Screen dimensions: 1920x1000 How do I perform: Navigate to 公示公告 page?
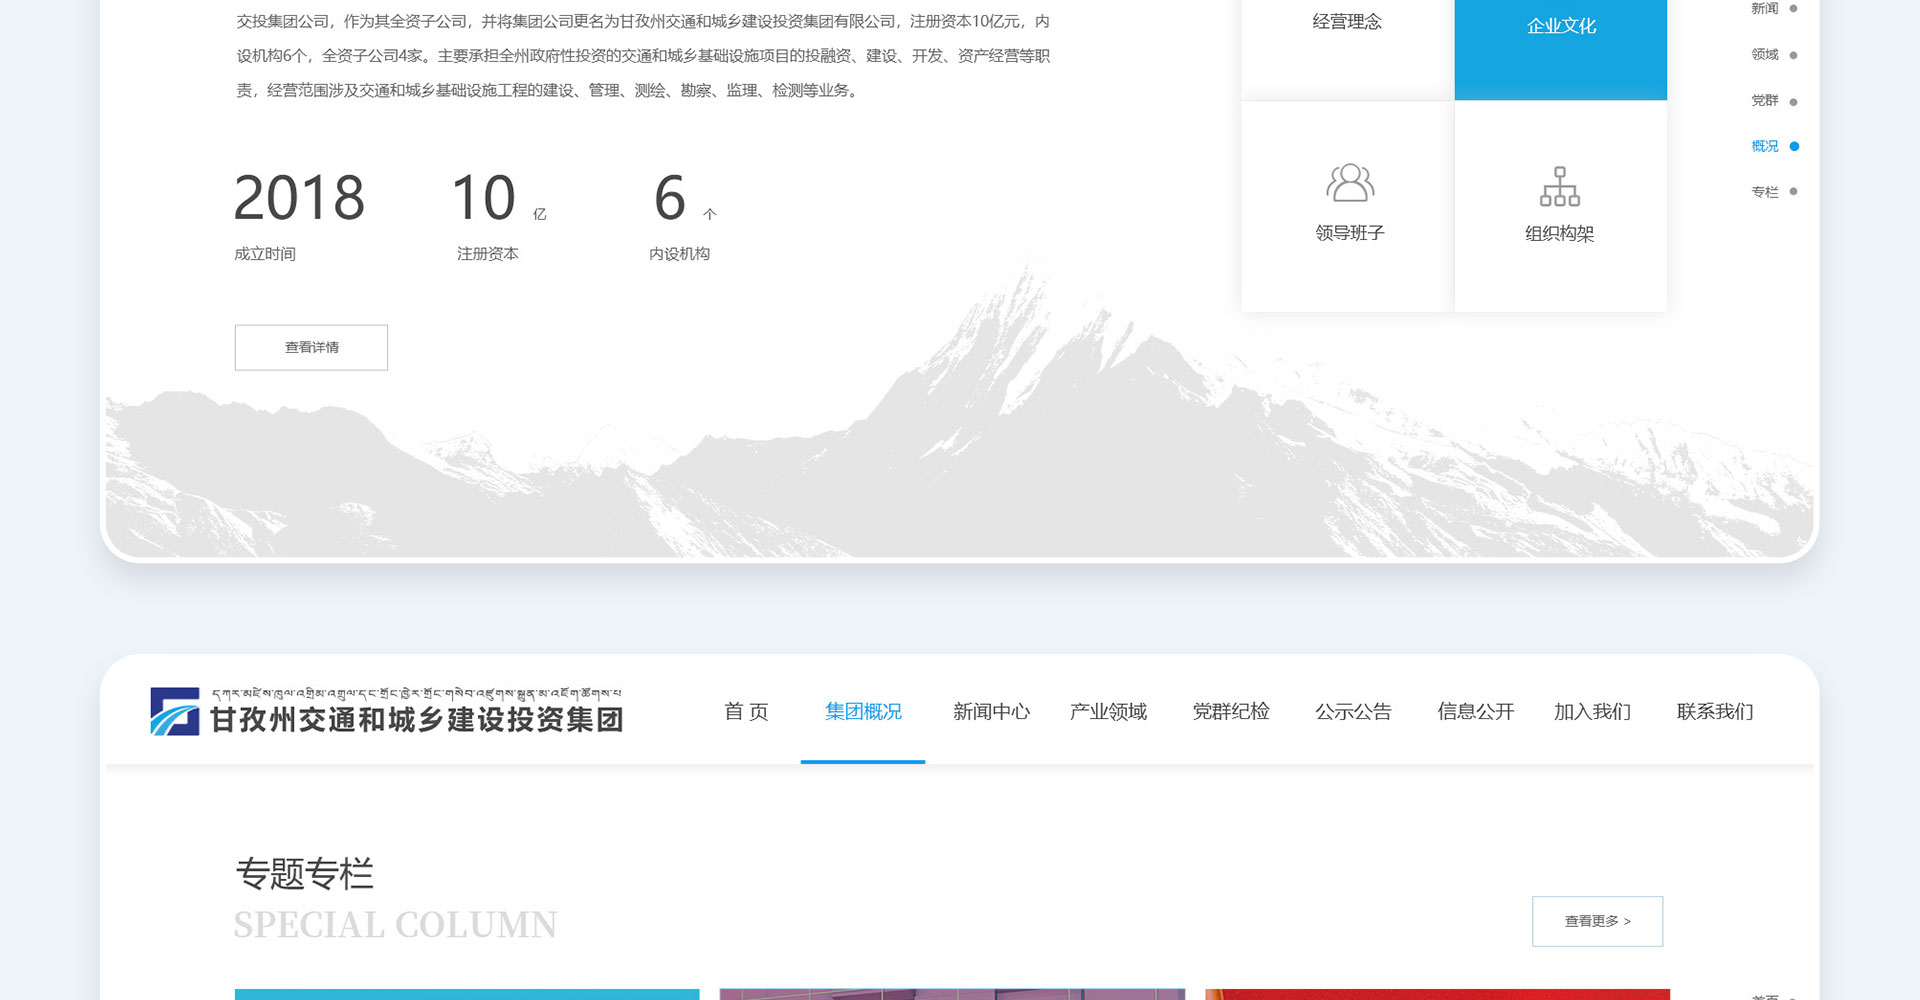click(1353, 712)
